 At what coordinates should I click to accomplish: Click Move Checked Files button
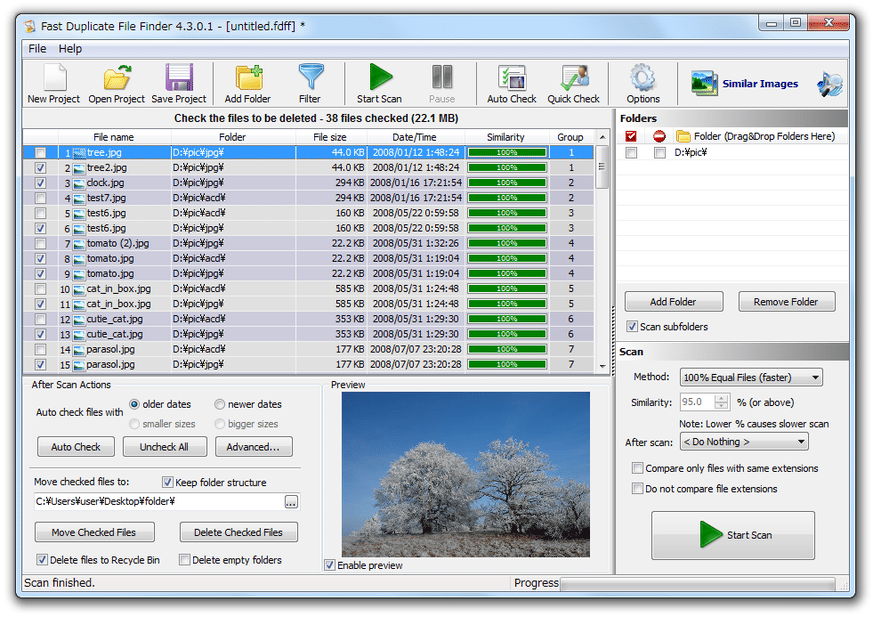pyautogui.click(x=94, y=532)
